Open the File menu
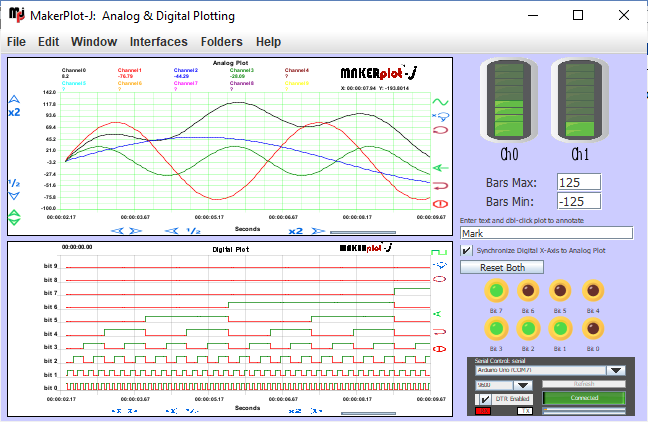 coord(16,42)
